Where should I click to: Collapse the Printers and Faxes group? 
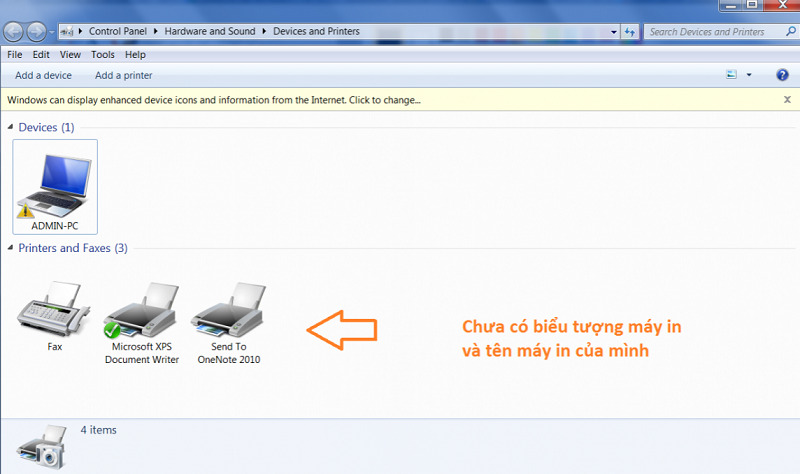coord(10,248)
